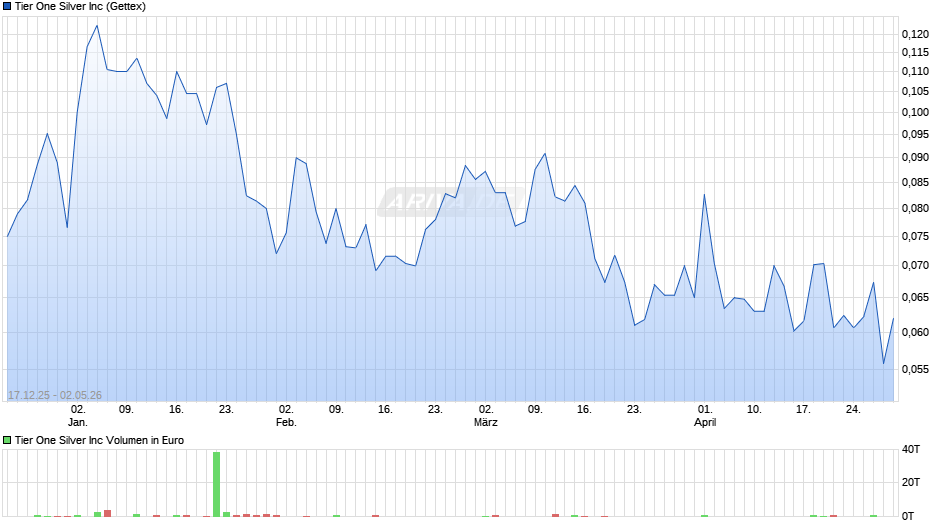Click the 0,085 price axis label

point(915,183)
